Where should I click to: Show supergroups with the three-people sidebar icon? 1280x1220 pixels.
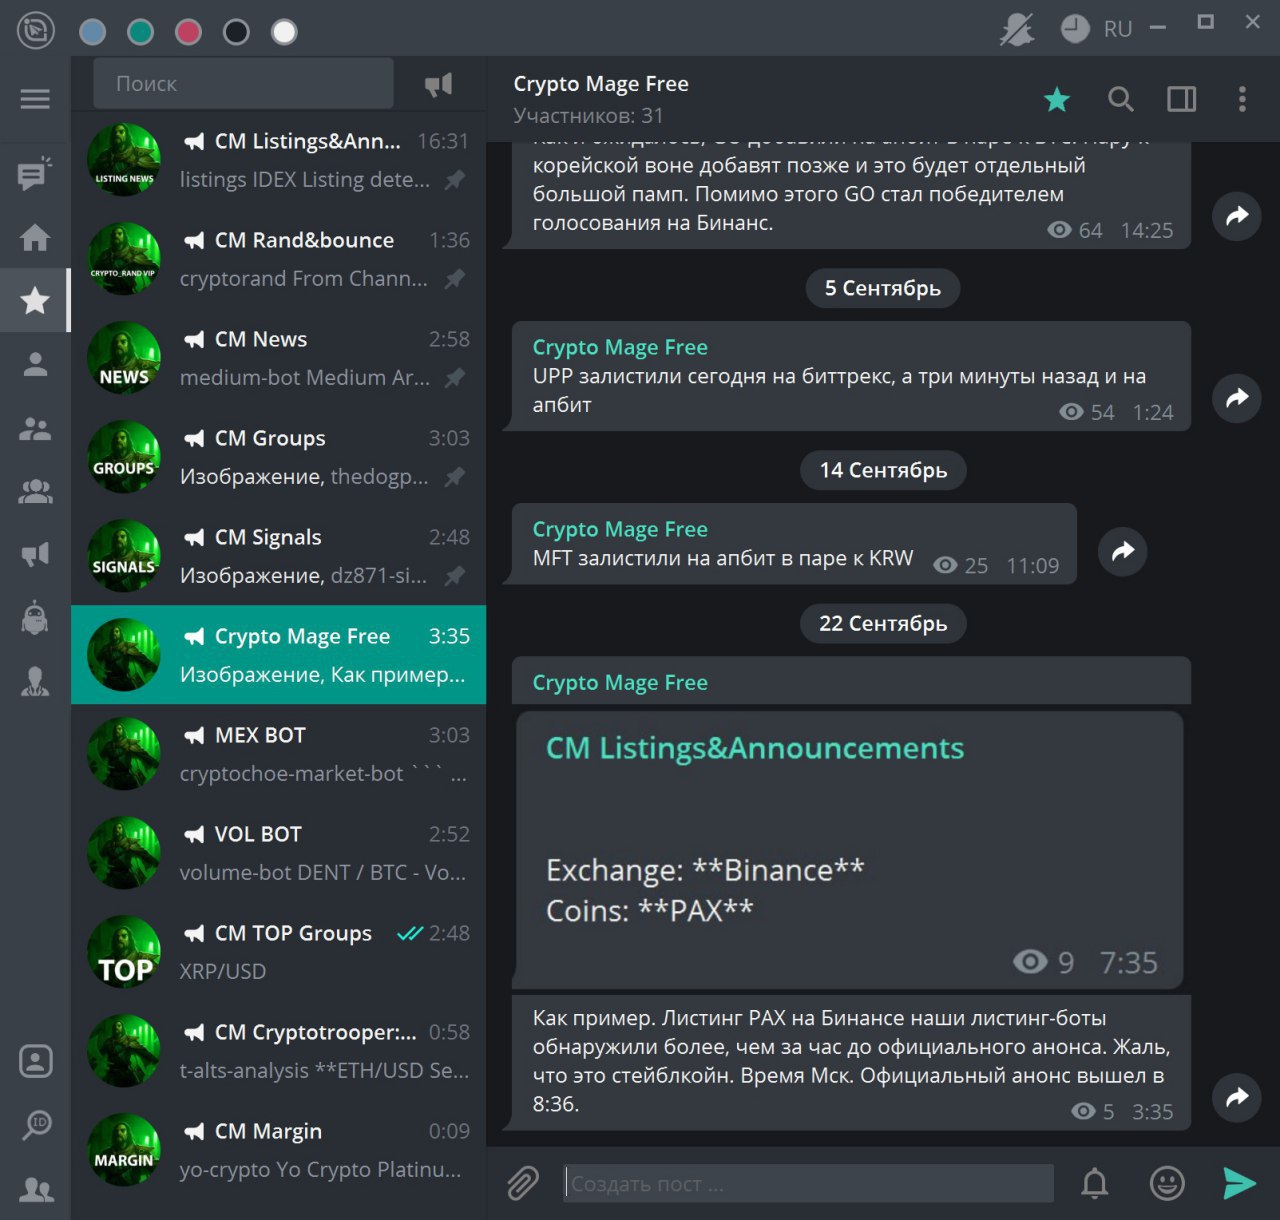35,491
